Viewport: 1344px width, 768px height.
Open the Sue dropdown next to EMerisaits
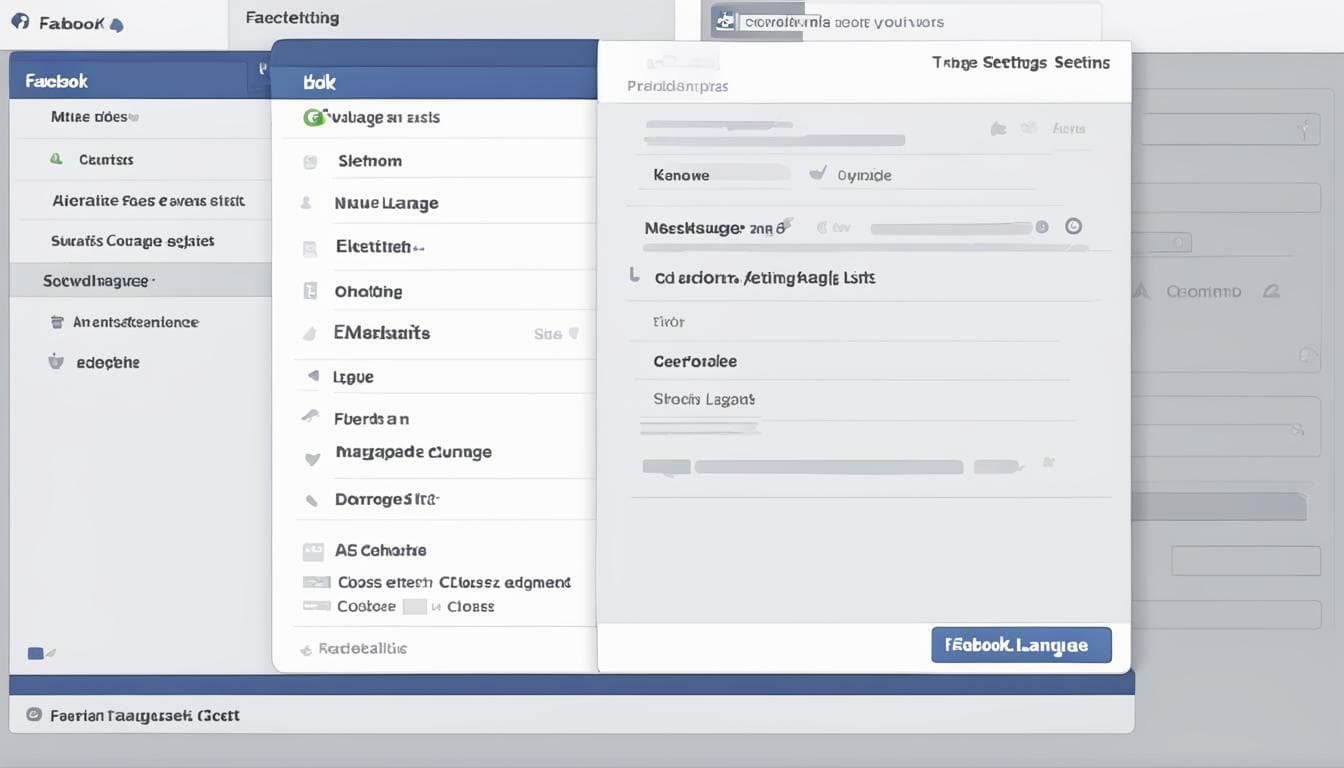pyautogui.click(x=552, y=333)
